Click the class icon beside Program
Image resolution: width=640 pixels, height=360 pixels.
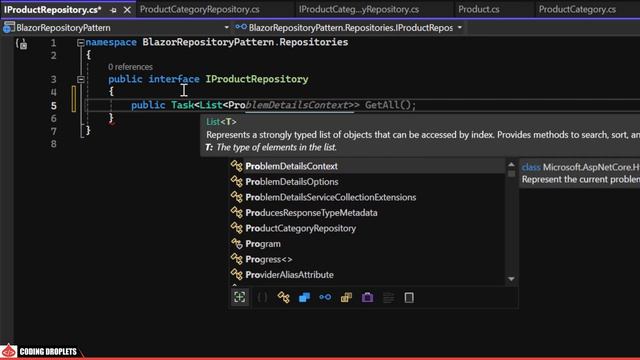237,243
